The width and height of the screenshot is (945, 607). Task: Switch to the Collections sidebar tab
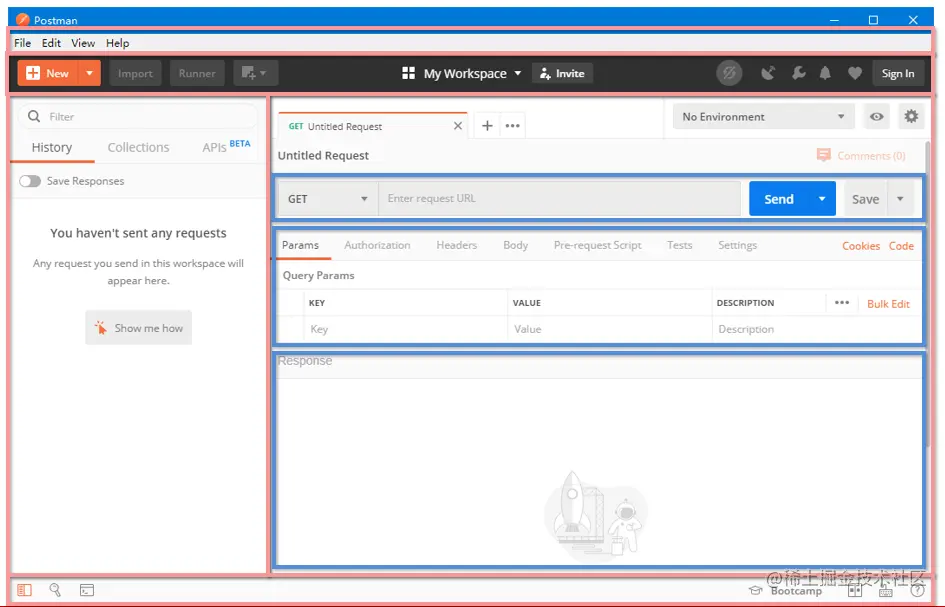tap(139, 148)
